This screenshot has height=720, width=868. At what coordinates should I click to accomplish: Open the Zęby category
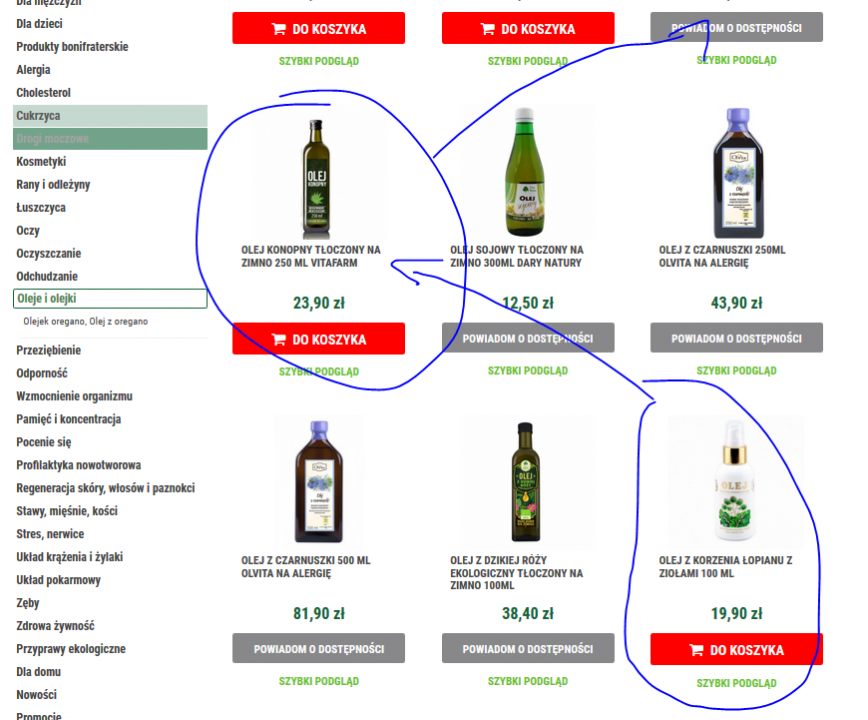[x=28, y=603]
